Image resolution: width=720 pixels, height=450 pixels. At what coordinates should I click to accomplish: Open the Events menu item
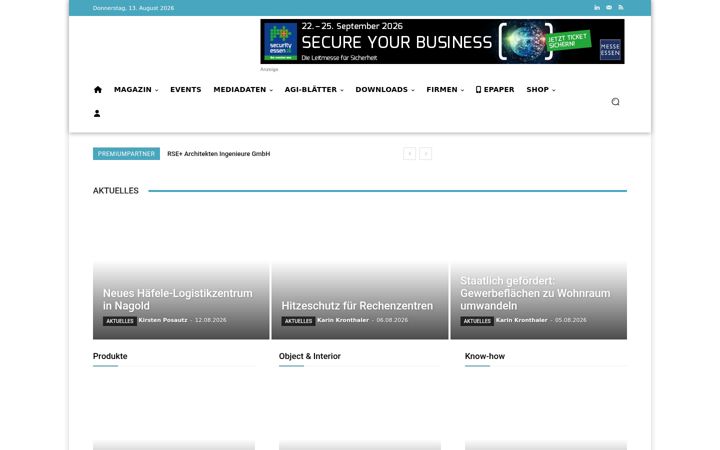pos(186,90)
